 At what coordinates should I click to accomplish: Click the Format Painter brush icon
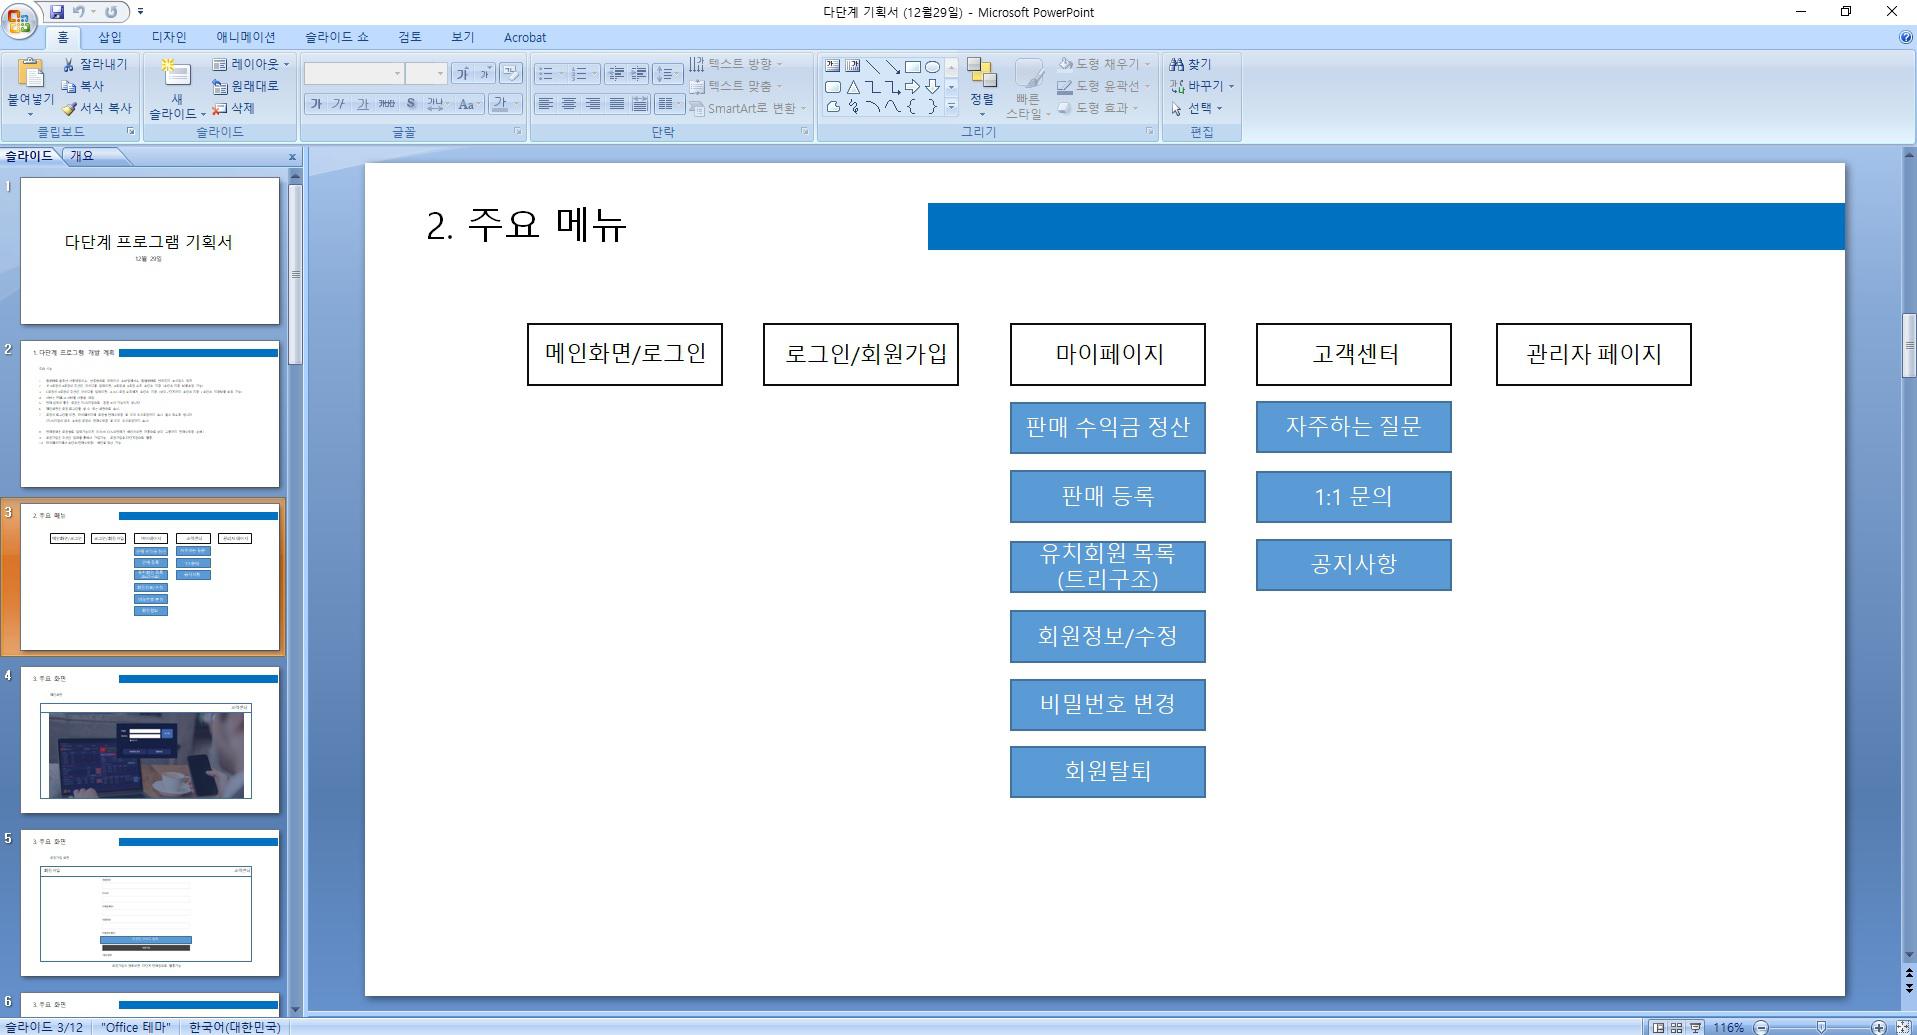(69, 108)
